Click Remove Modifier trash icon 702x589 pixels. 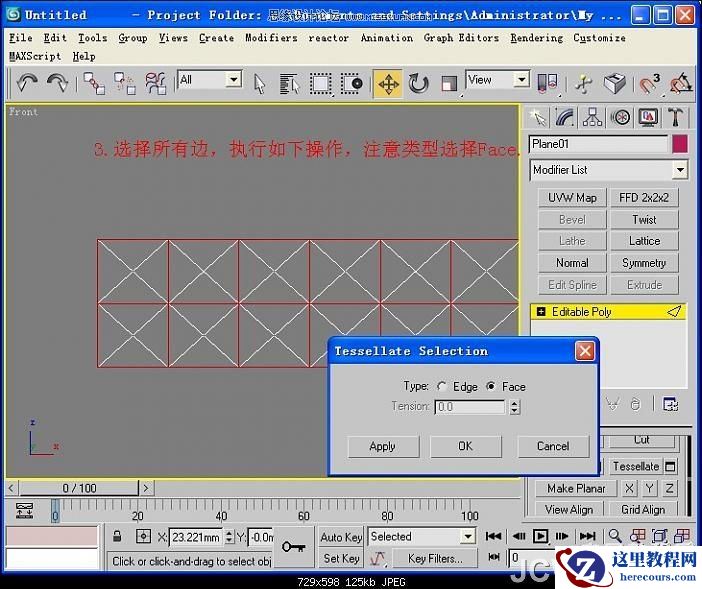(635, 404)
